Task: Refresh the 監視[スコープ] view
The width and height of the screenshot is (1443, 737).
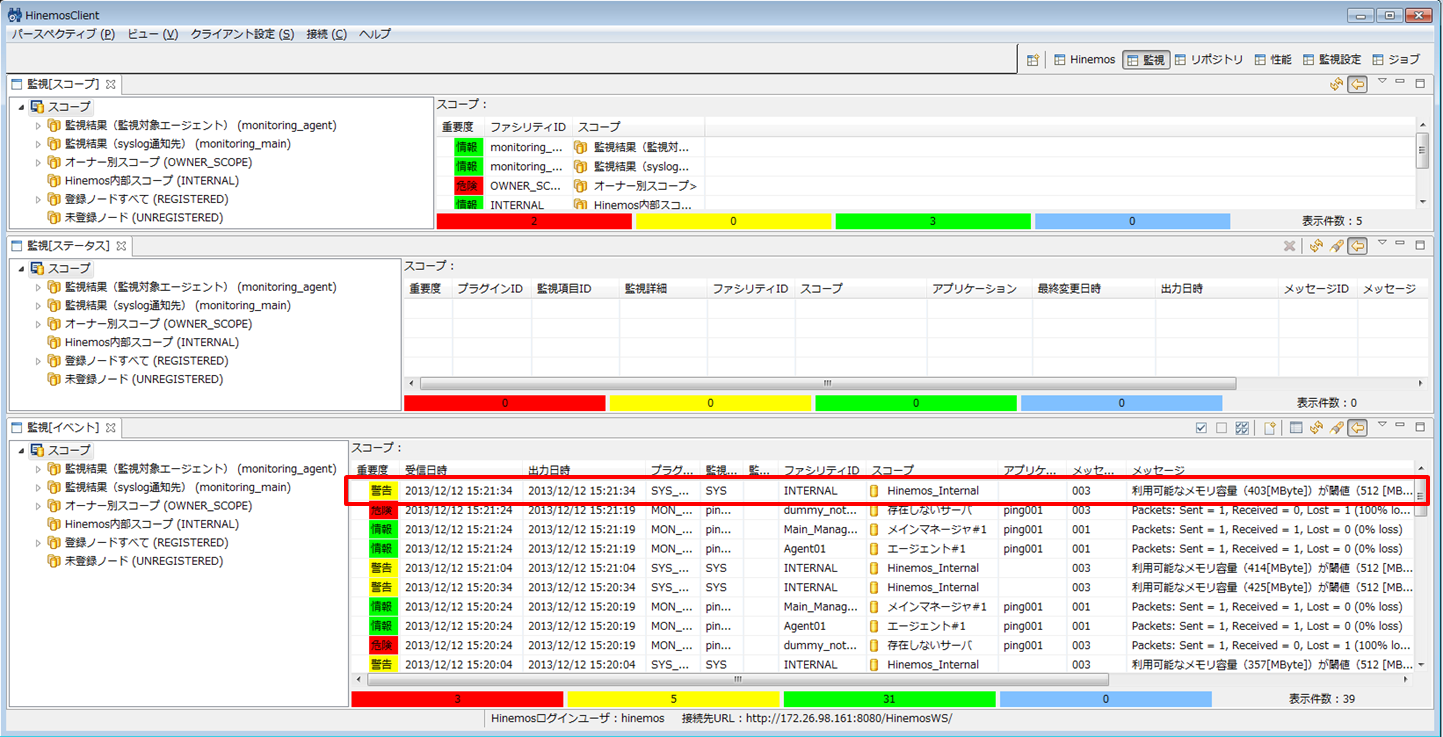Action: tap(1337, 84)
